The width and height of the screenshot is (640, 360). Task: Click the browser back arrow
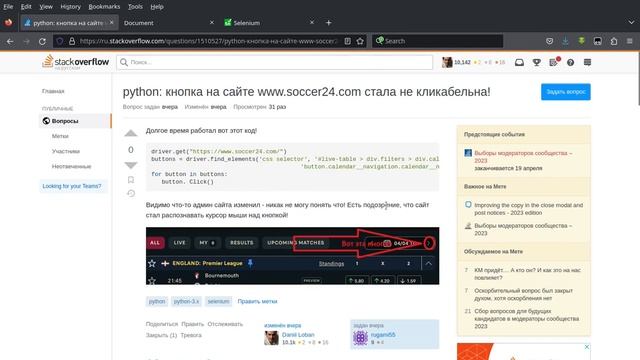[10, 41]
